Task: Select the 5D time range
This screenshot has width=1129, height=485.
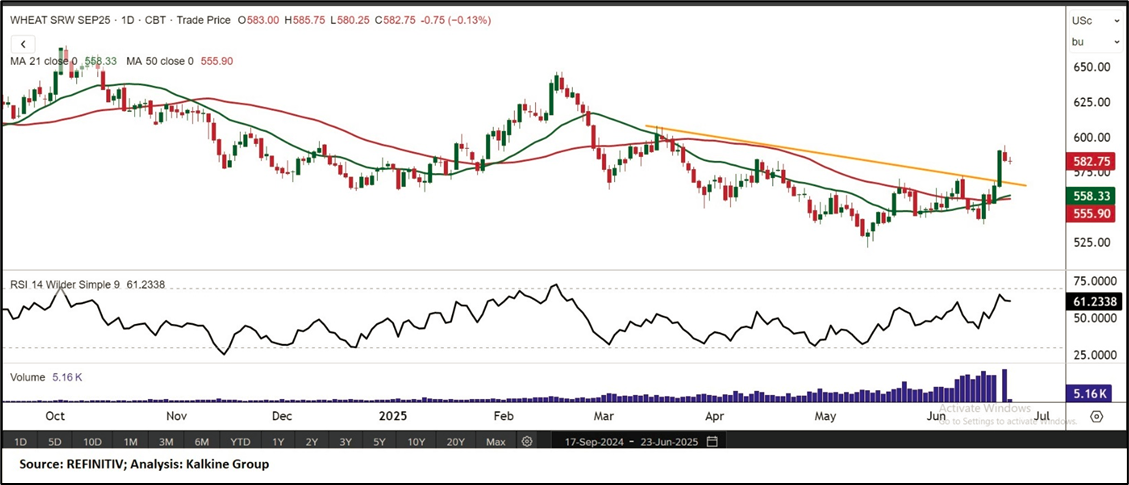Action: [55, 441]
